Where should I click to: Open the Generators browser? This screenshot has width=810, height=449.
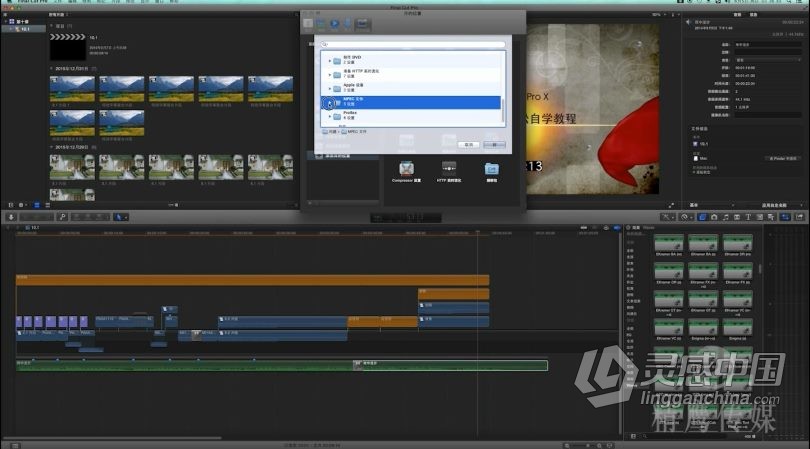click(x=759, y=217)
